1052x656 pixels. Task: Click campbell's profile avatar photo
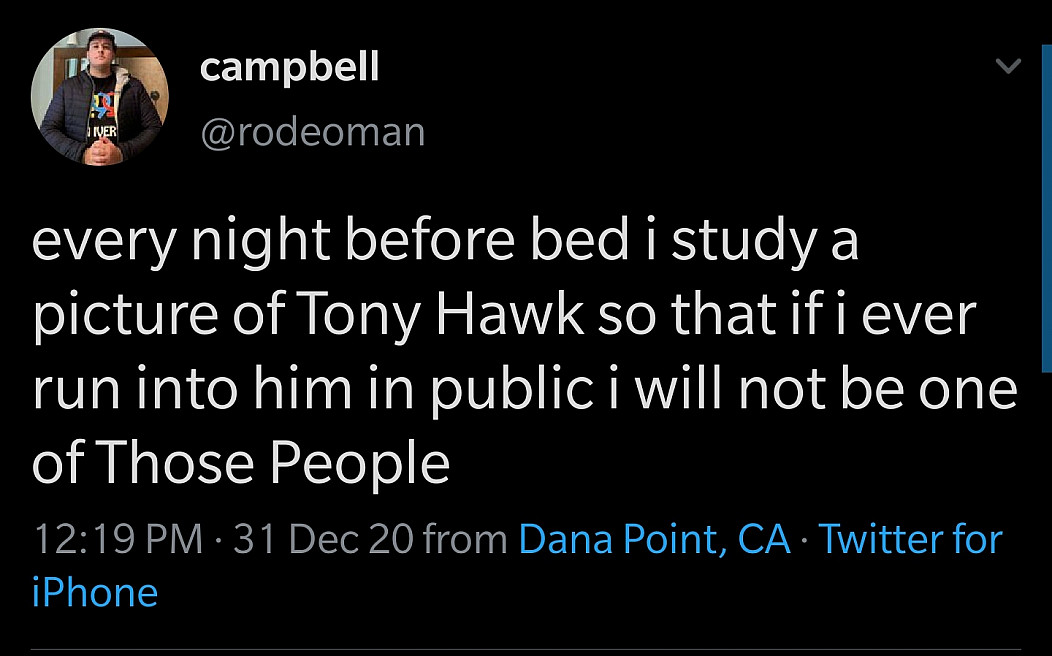click(x=100, y=97)
